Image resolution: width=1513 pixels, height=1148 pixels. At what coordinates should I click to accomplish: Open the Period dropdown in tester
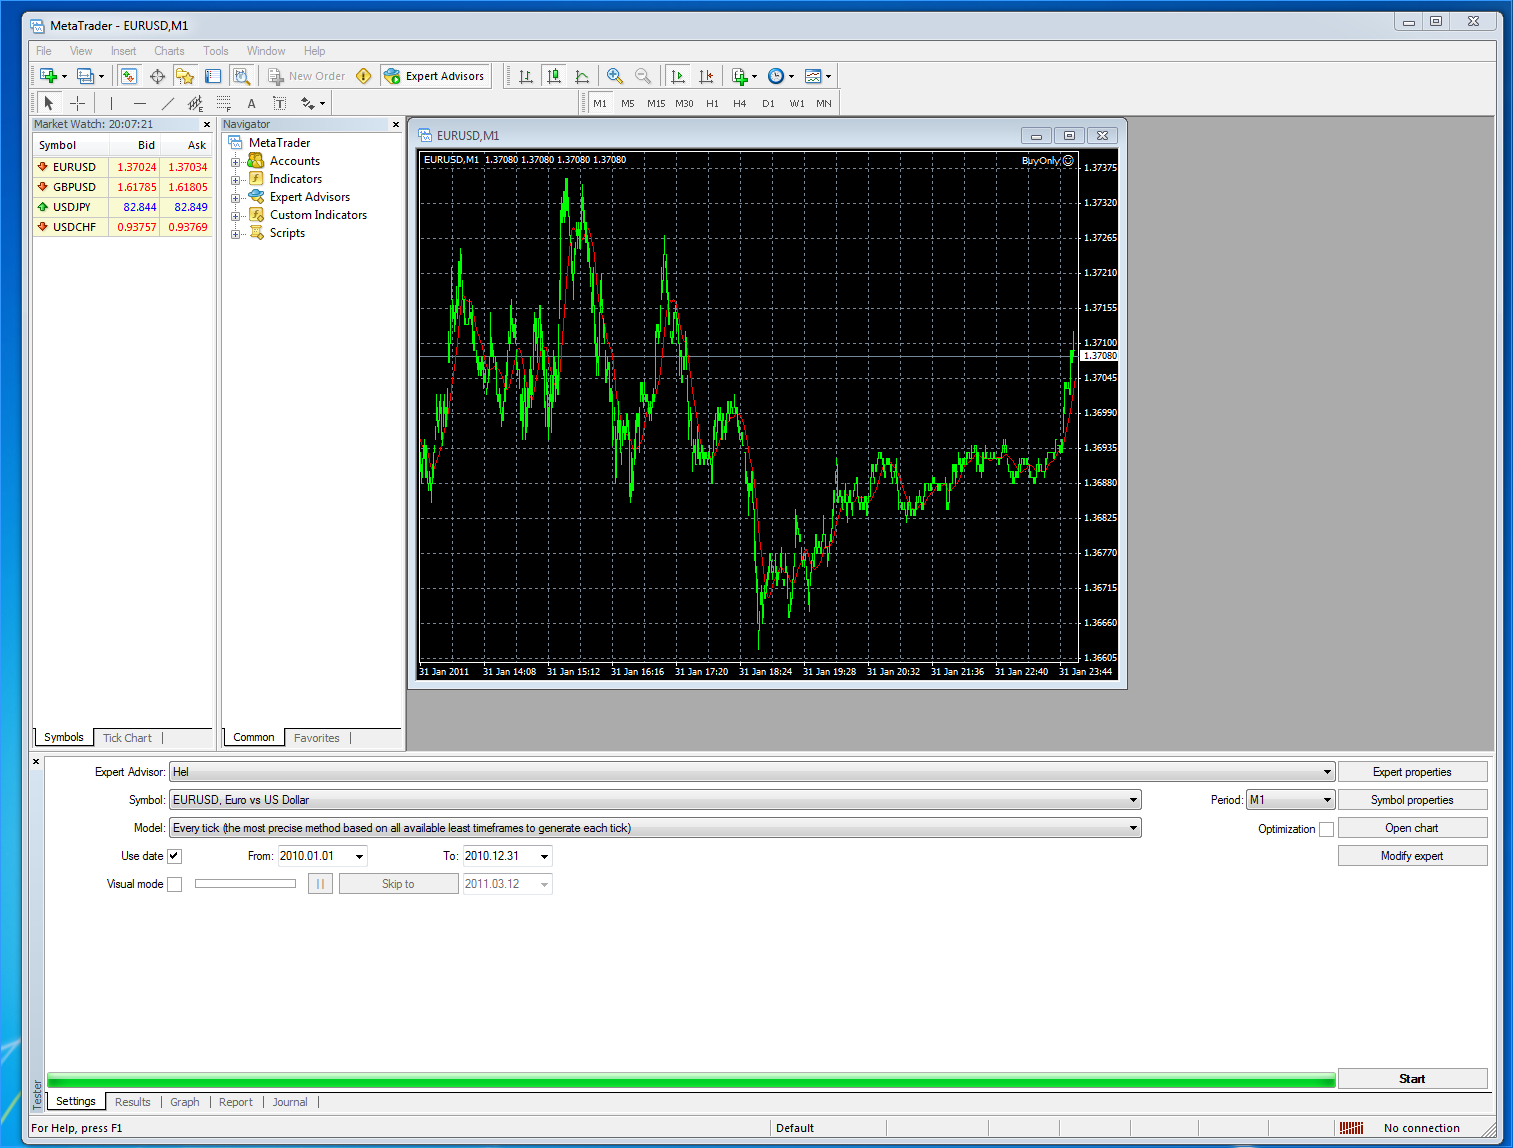tap(1327, 800)
